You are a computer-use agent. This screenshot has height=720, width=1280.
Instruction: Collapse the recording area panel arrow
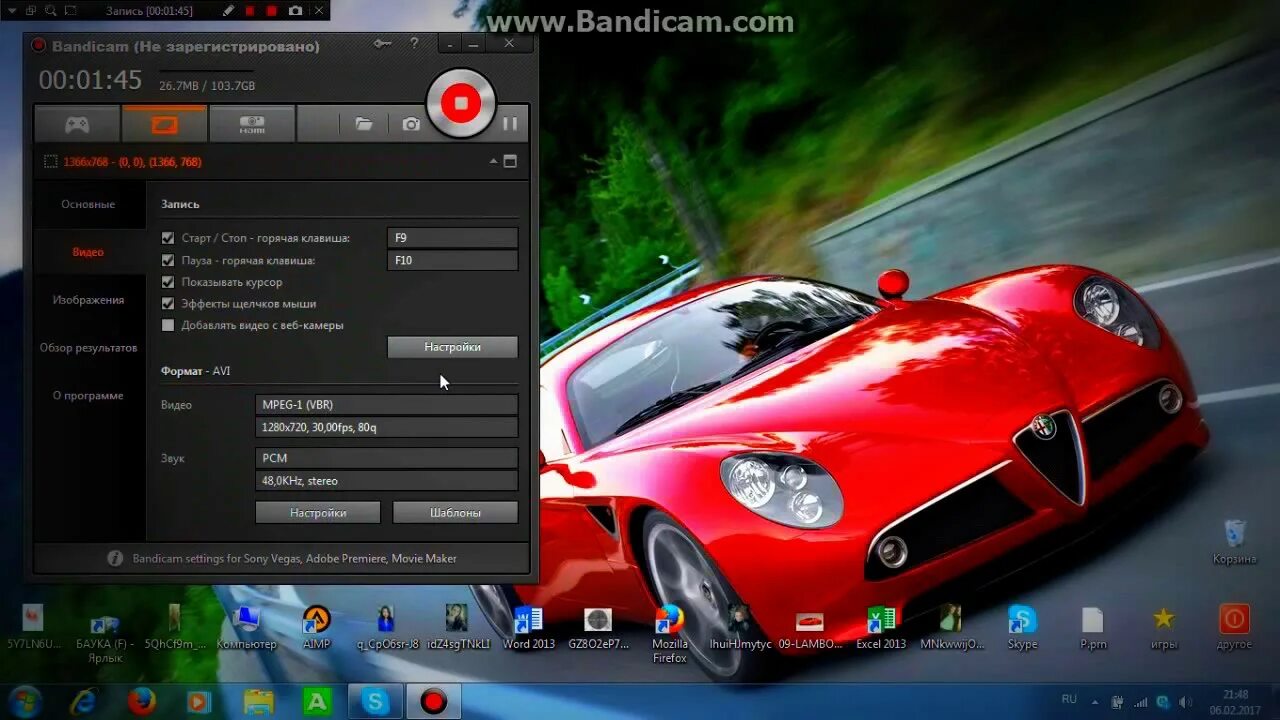pyautogui.click(x=493, y=160)
